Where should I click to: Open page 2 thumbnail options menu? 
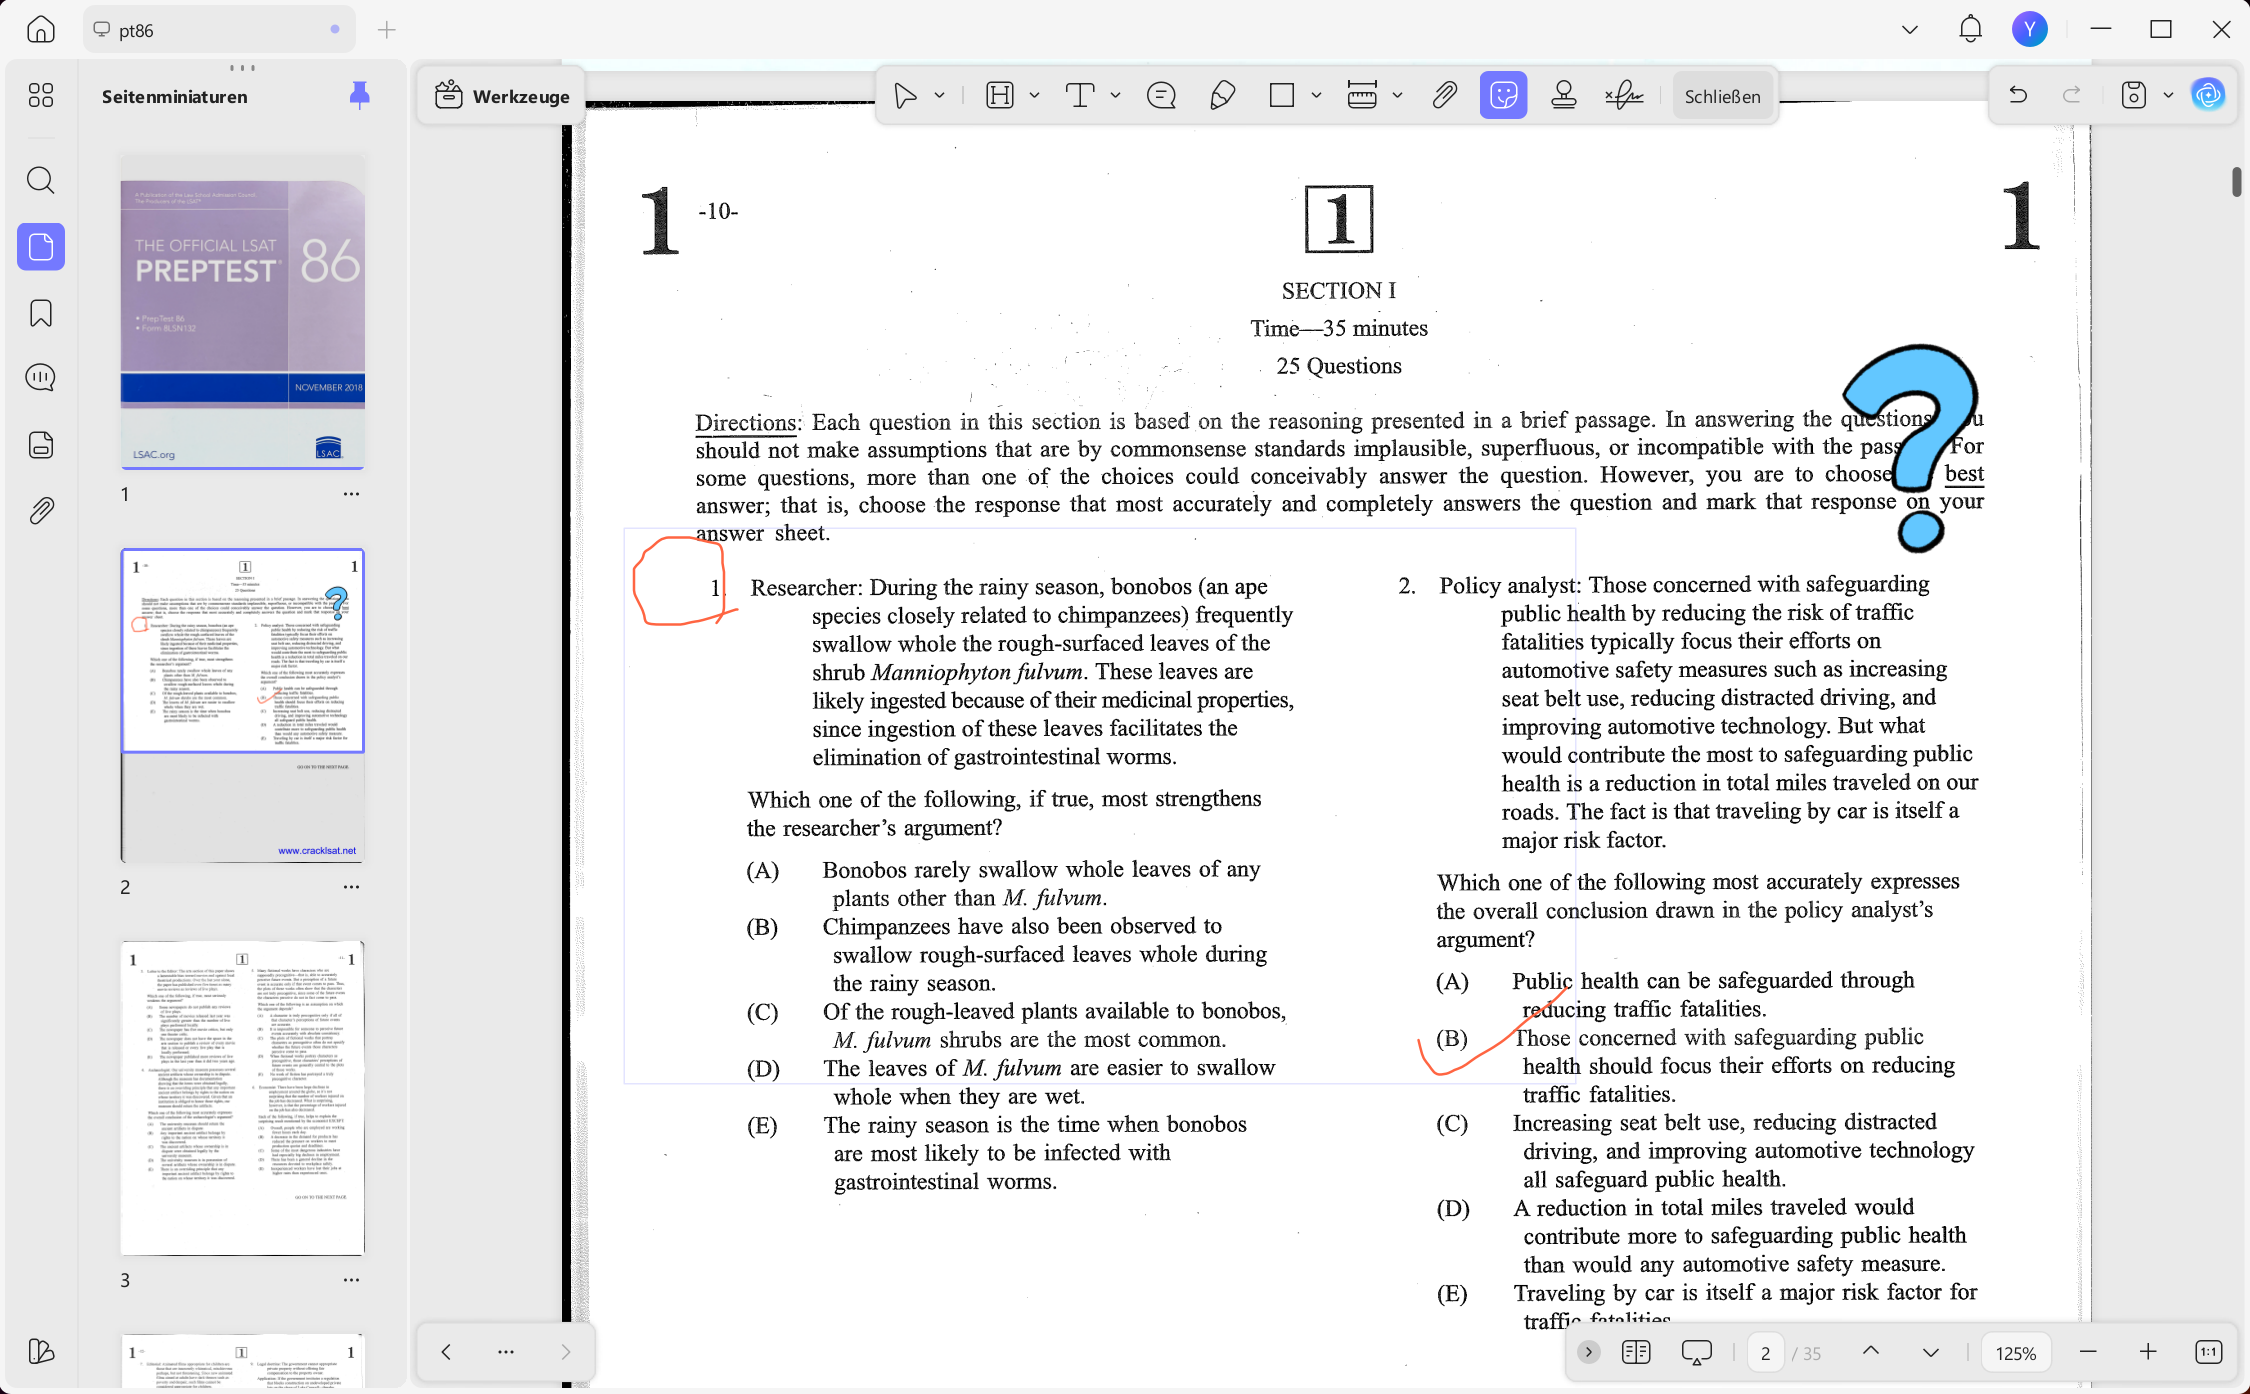coord(351,887)
